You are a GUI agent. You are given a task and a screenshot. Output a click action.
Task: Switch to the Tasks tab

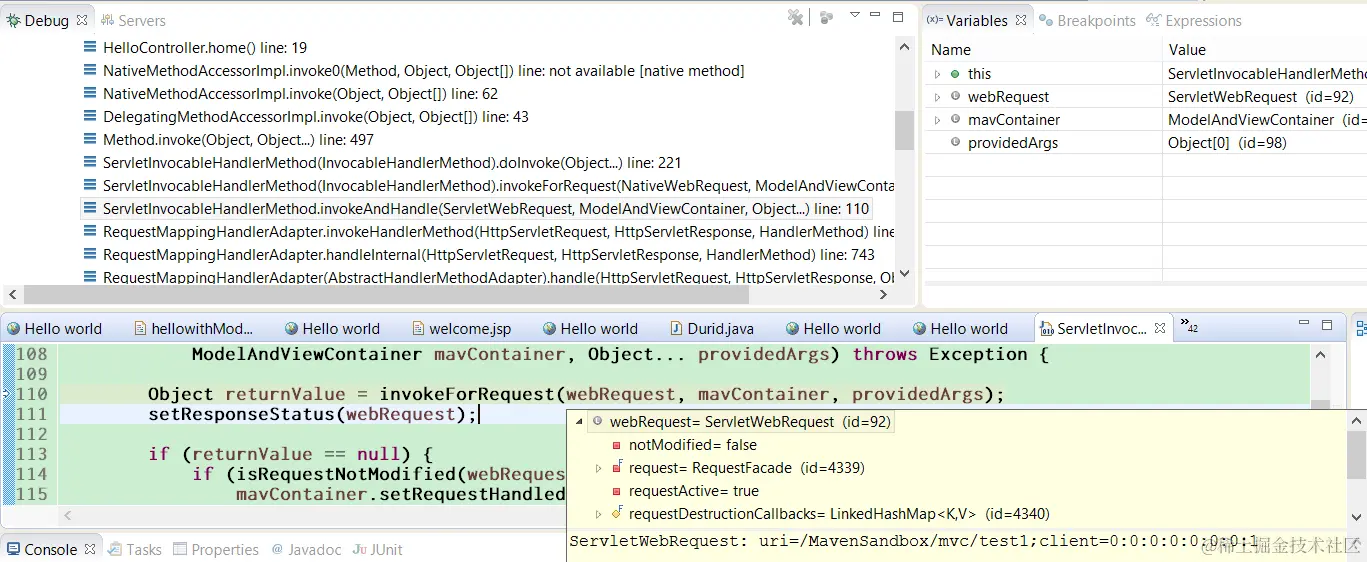click(x=135, y=549)
